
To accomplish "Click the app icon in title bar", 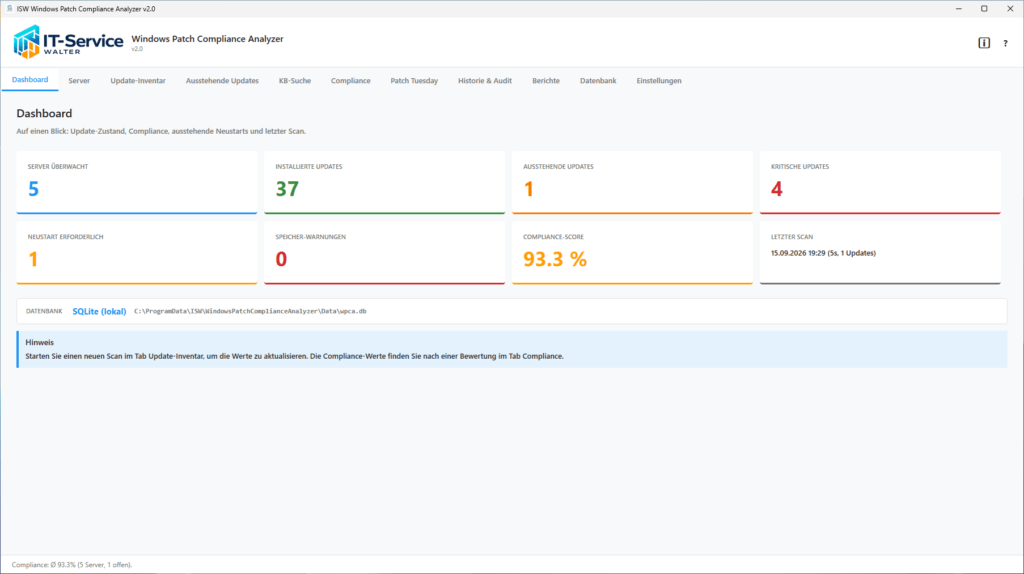I will coord(9,8).
